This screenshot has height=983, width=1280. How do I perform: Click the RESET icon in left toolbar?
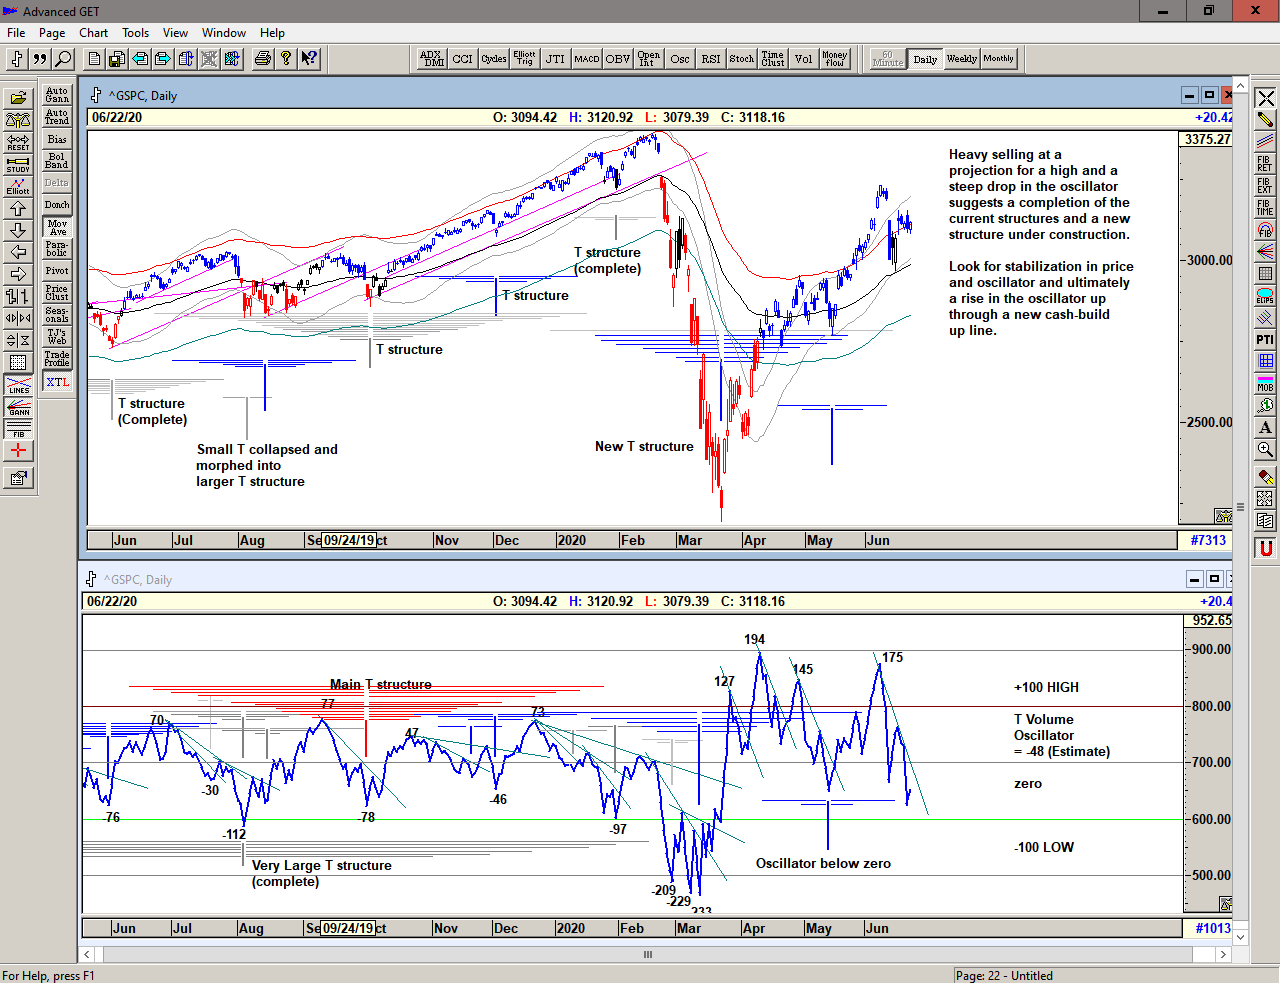click(x=18, y=142)
